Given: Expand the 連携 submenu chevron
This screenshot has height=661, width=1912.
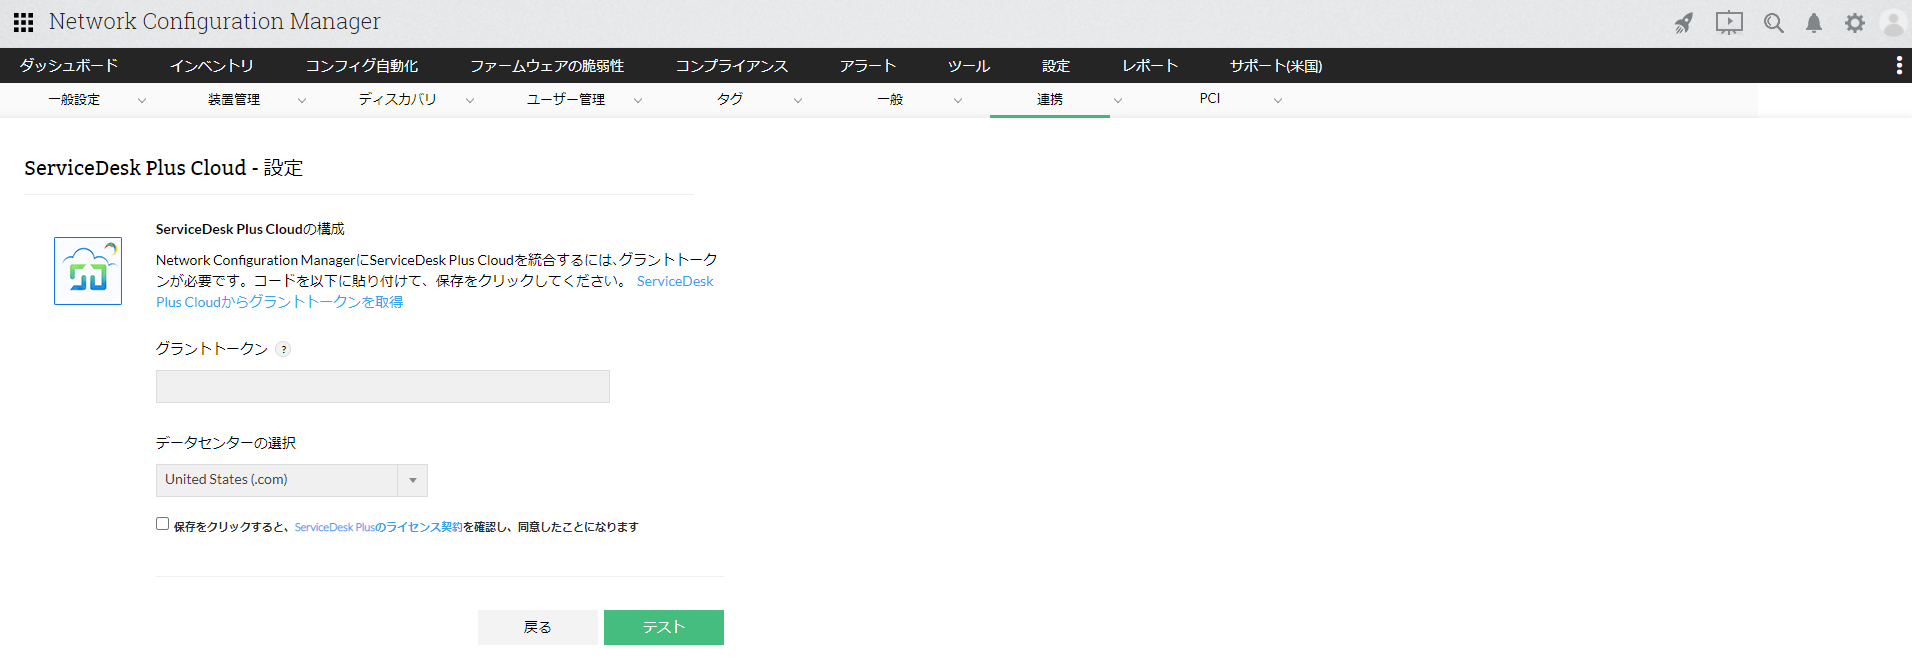Looking at the screenshot, I should (x=1118, y=100).
